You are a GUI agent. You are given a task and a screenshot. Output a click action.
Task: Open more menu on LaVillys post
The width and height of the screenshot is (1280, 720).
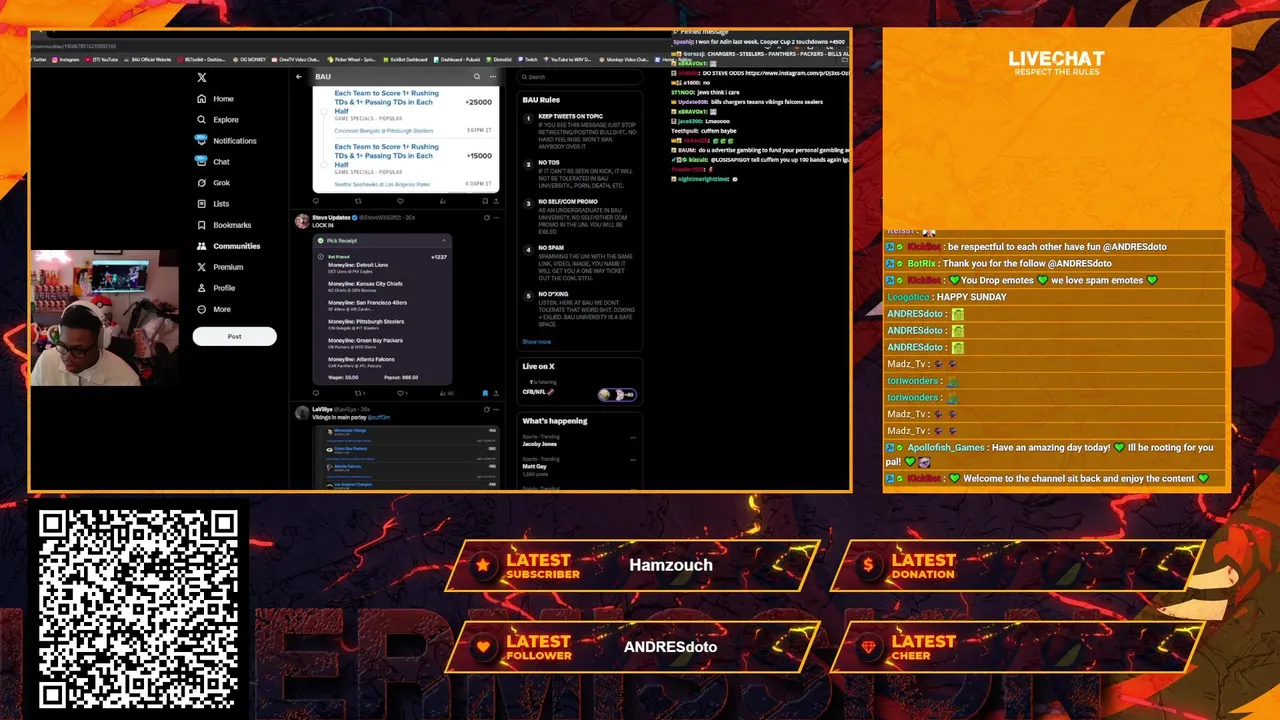pyautogui.click(x=495, y=409)
